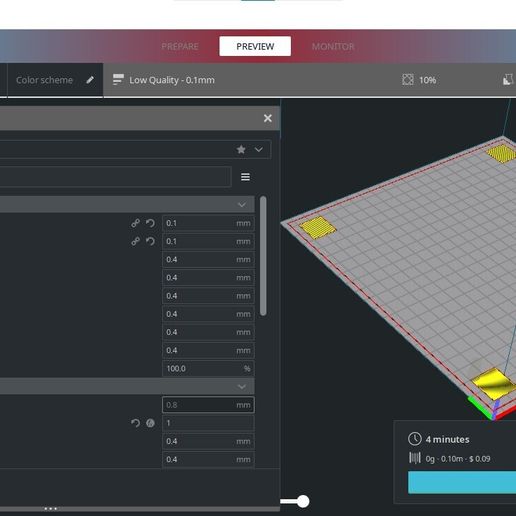The width and height of the screenshot is (516, 516).
Task: Open the profile dropdown chevron
Action: (x=259, y=149)
